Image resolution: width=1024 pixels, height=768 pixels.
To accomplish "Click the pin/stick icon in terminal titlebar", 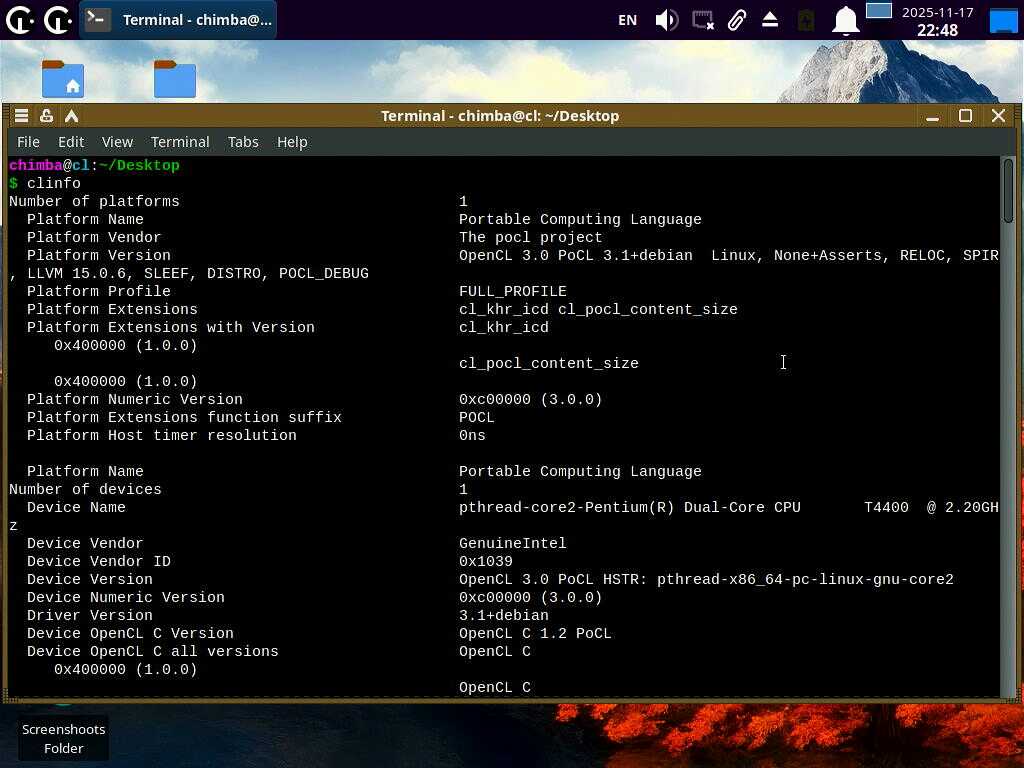I will 46,116.
